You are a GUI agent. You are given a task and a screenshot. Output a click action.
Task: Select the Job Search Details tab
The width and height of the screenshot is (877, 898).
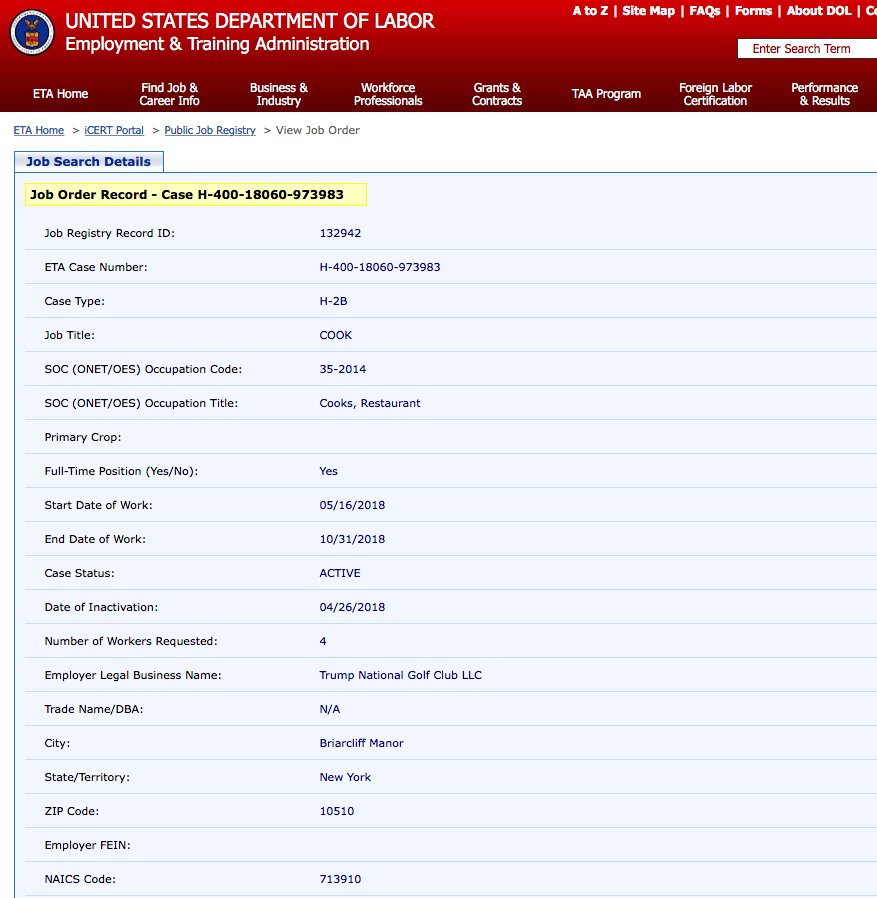(x=89, y=162)
